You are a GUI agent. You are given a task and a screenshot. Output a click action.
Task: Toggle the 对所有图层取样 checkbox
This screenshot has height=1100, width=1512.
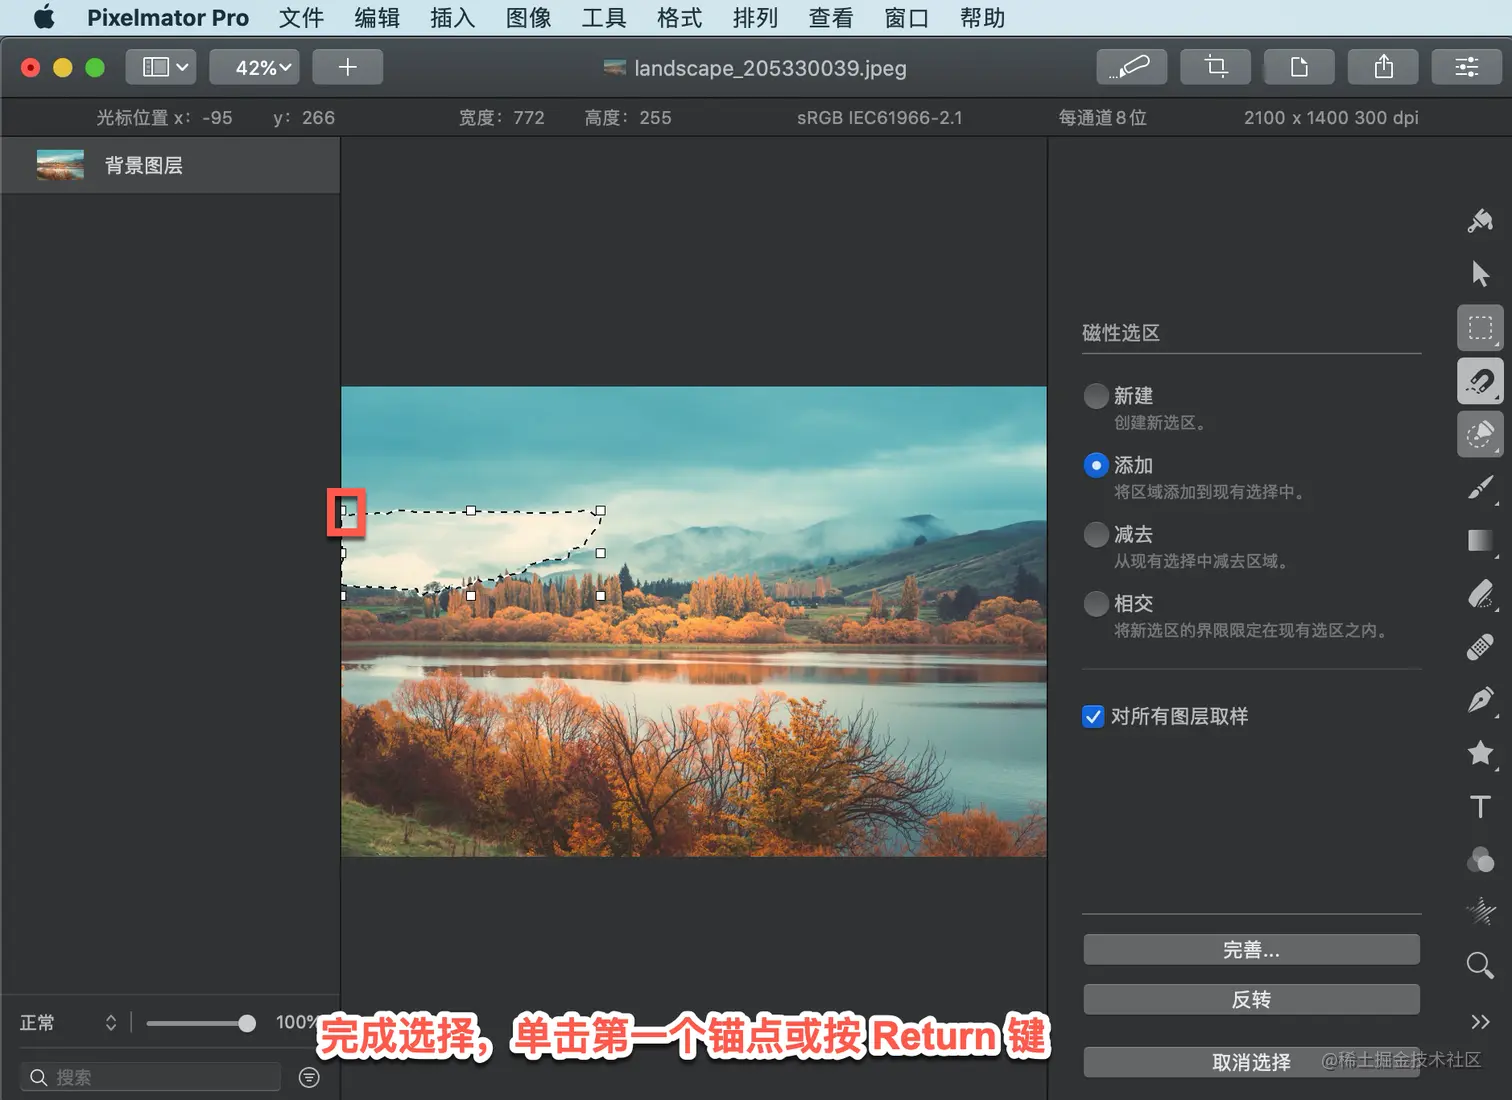[x=1093, y=716]
